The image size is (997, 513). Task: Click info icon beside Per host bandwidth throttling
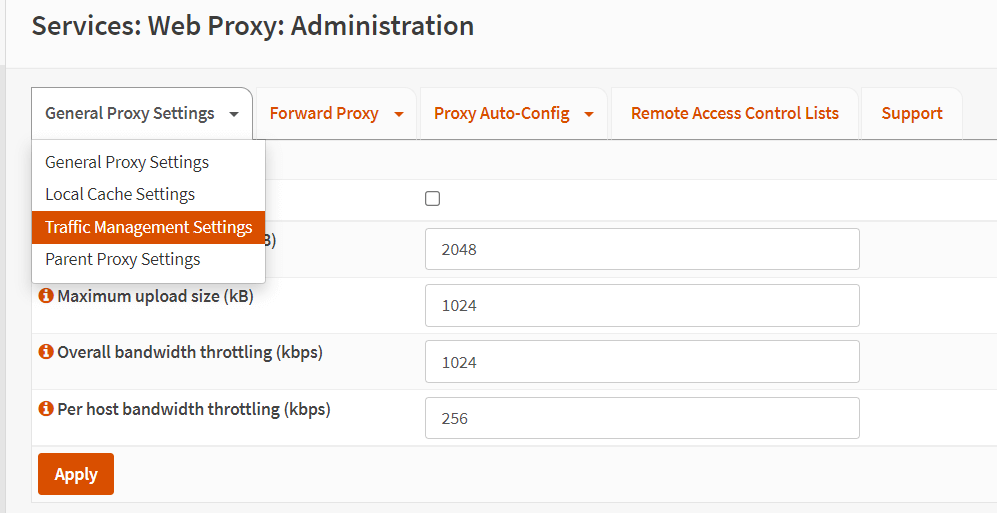pyautogui.click(x=45, y=409)
